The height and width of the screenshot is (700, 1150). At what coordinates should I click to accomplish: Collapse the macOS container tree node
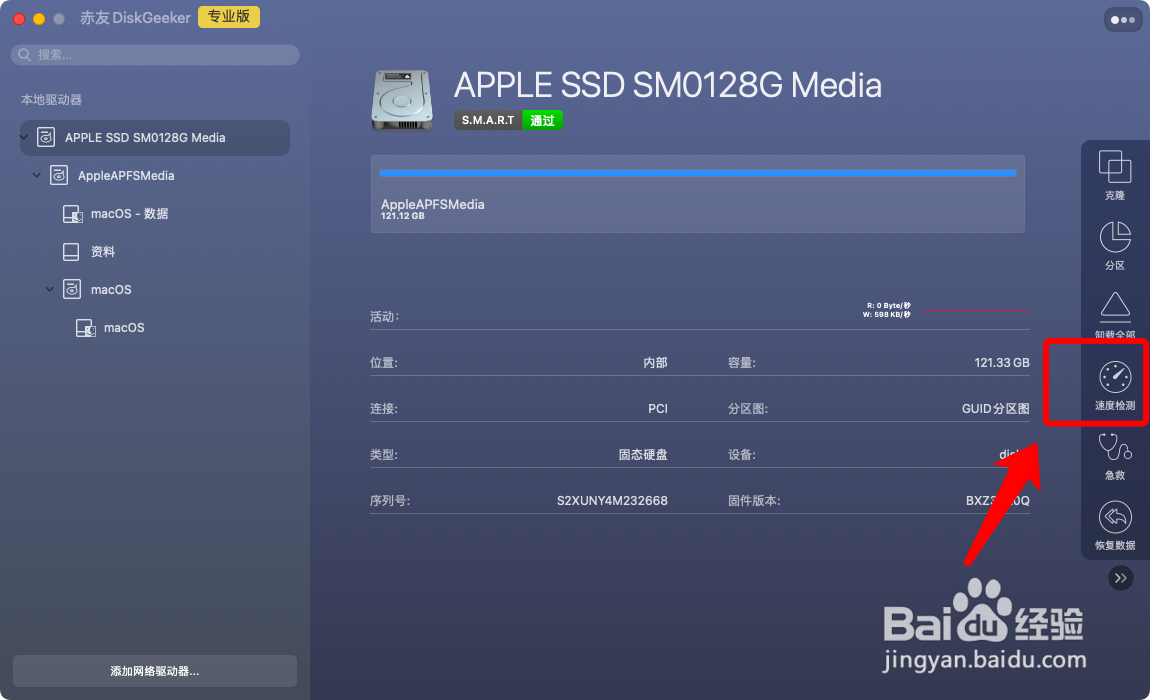point(50,289)
